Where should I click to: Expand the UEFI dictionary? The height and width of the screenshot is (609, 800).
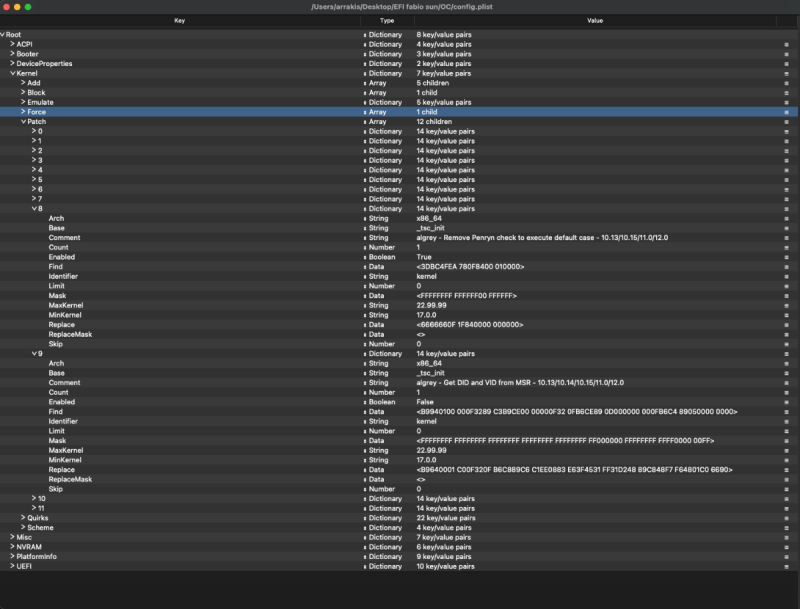12,566
